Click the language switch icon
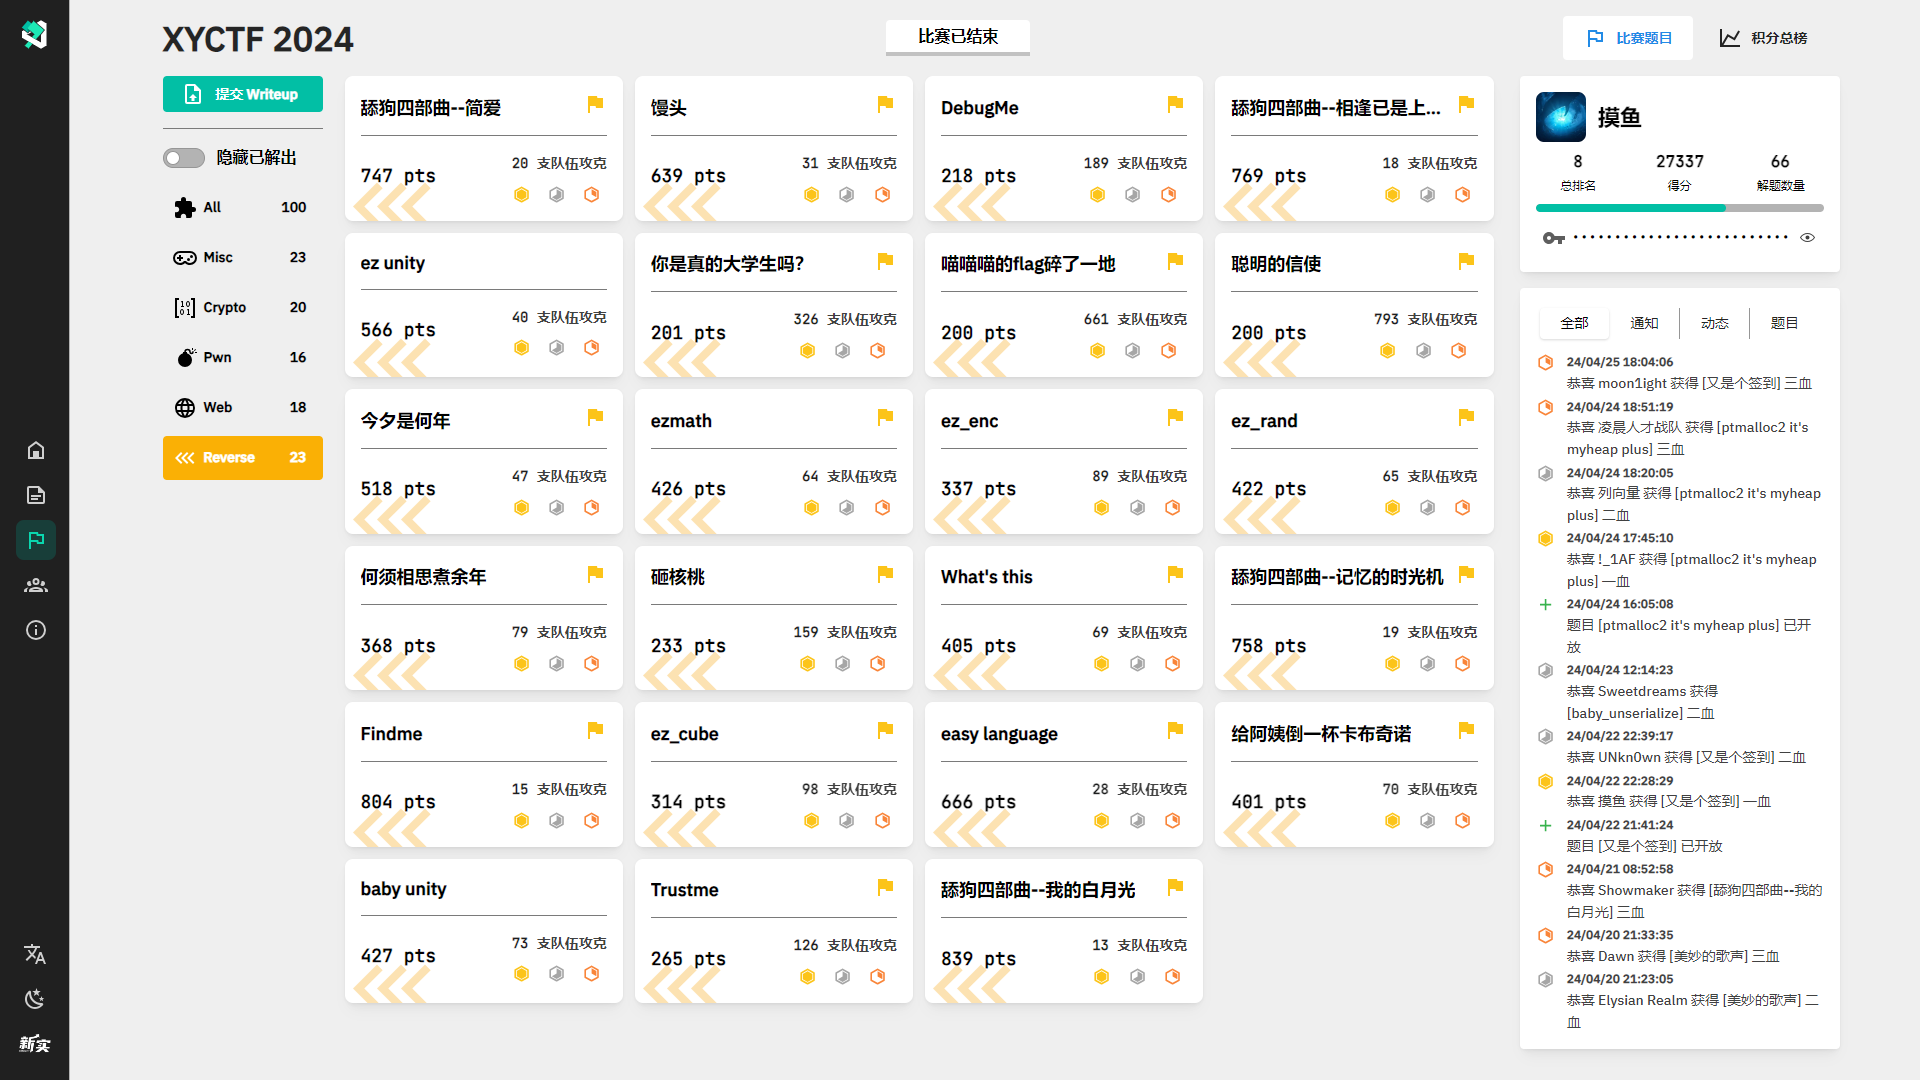The width and height of the screenshot is (1920, 1080). coord(35,954)
